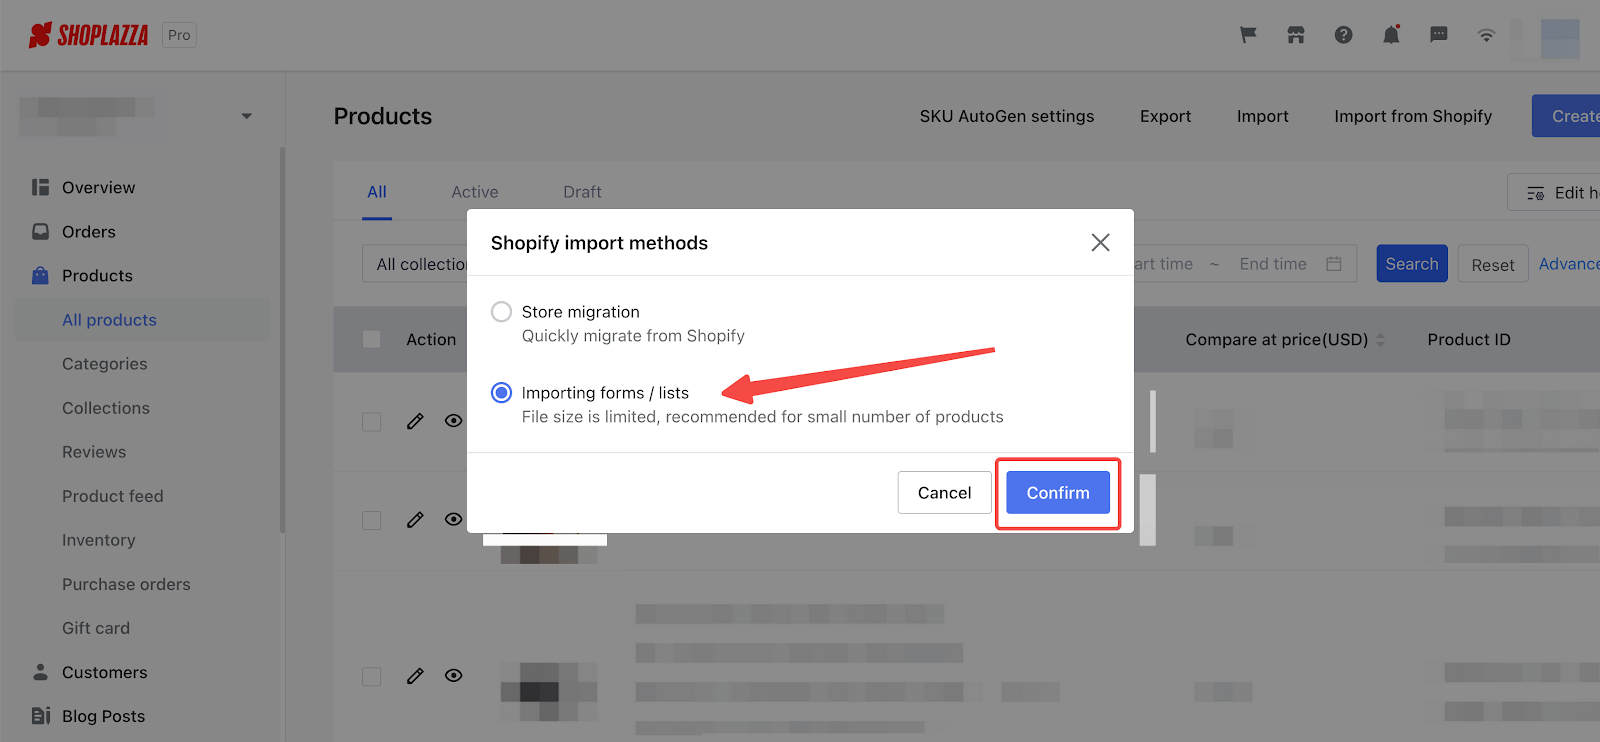Open the storefront icon in top bar
1600x742 pixels.
point(1296,35)
